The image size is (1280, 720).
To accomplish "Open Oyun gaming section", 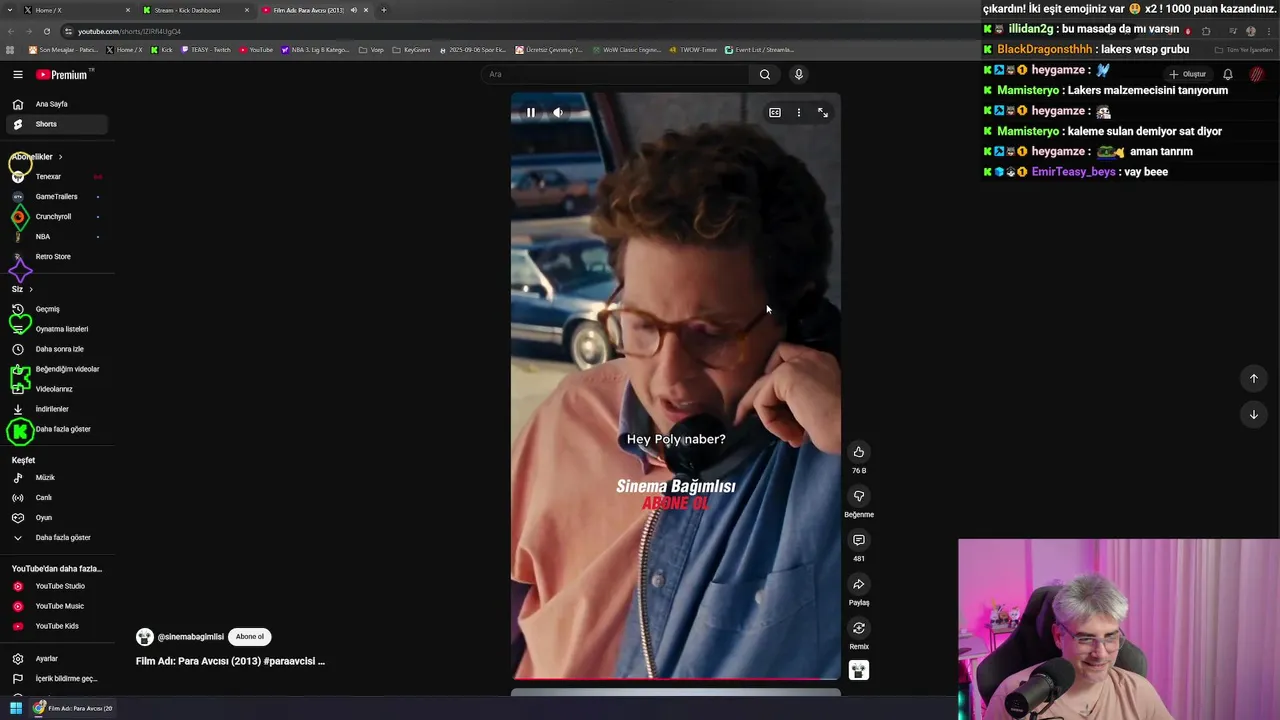I will pos(56,518).
